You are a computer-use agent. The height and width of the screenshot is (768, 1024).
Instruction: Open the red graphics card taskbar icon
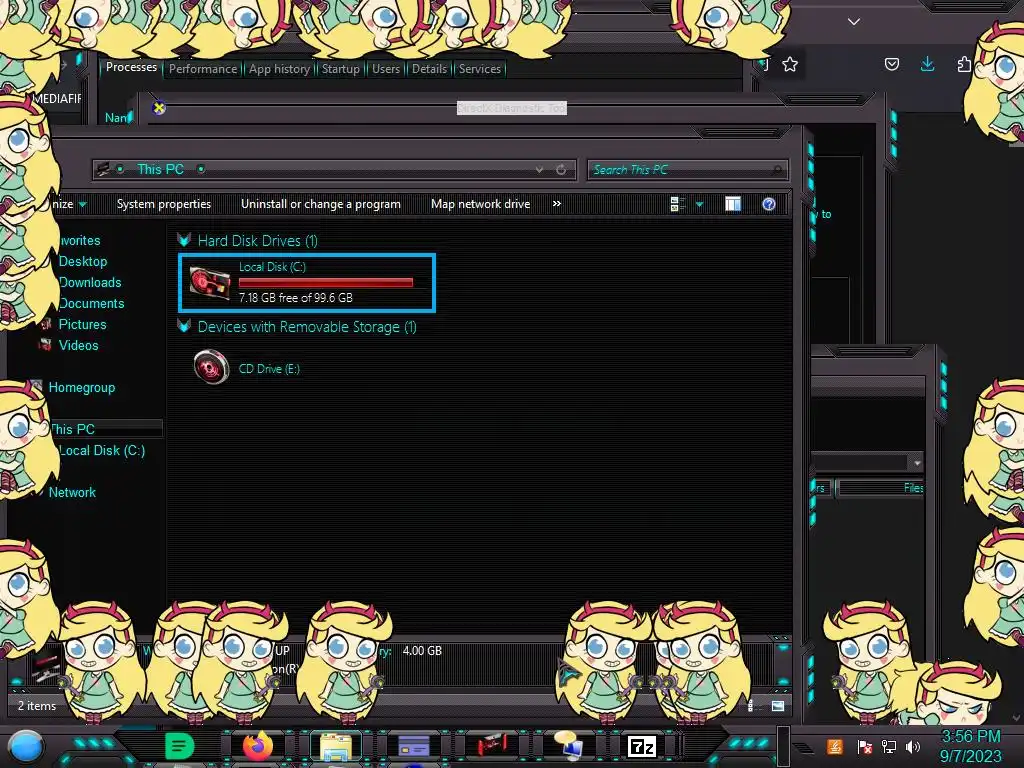point(492,746)
